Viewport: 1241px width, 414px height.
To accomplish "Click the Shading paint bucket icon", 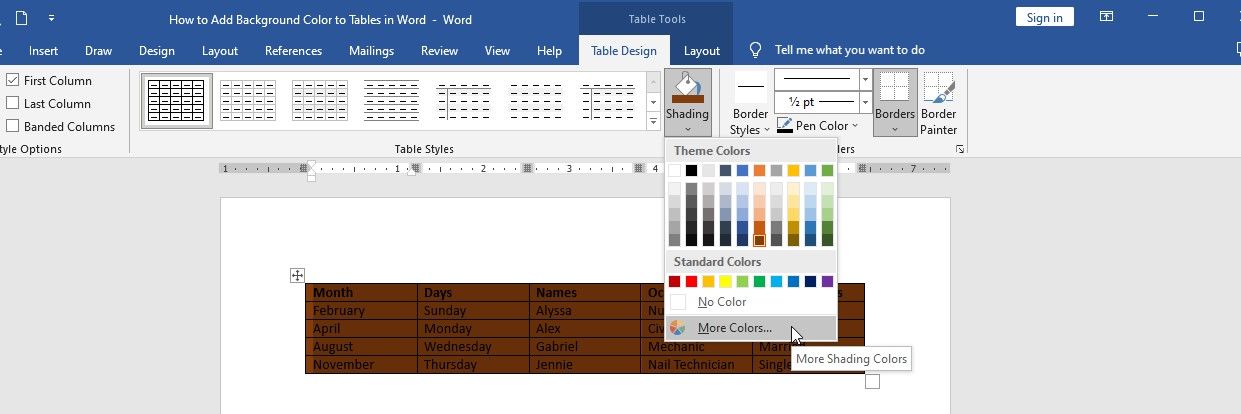I will point(687,87).
